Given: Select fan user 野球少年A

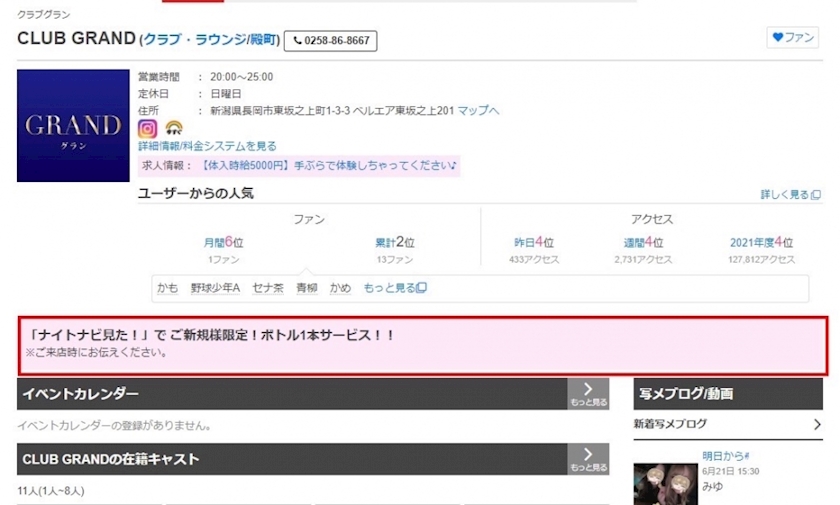Looking at the screenshot, I should tap(215, 288).
